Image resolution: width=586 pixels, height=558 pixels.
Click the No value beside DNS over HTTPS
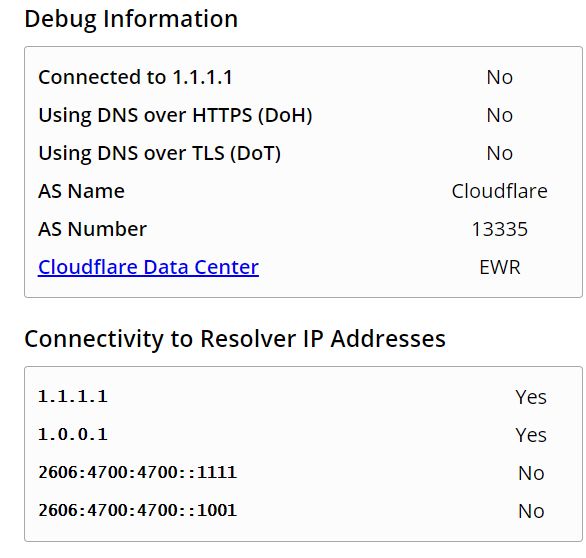500,115
